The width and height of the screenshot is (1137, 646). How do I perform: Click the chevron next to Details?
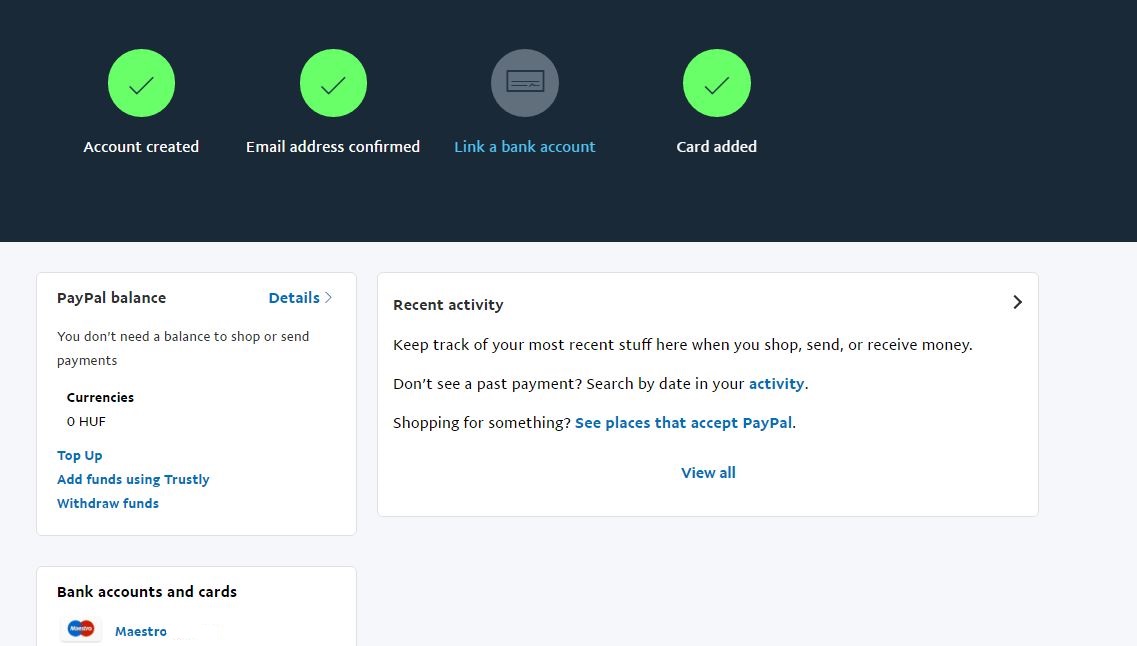tap(329, 298)
